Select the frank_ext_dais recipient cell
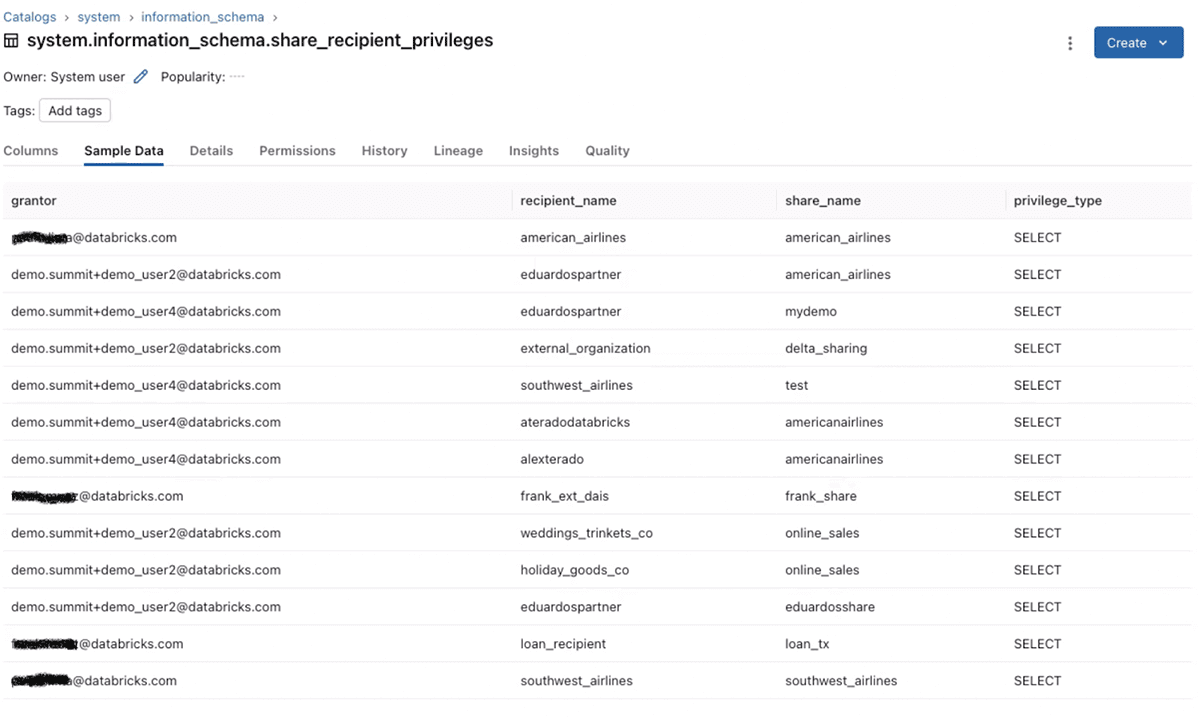The image size is (1200, 720). click(x=564, y=496)
